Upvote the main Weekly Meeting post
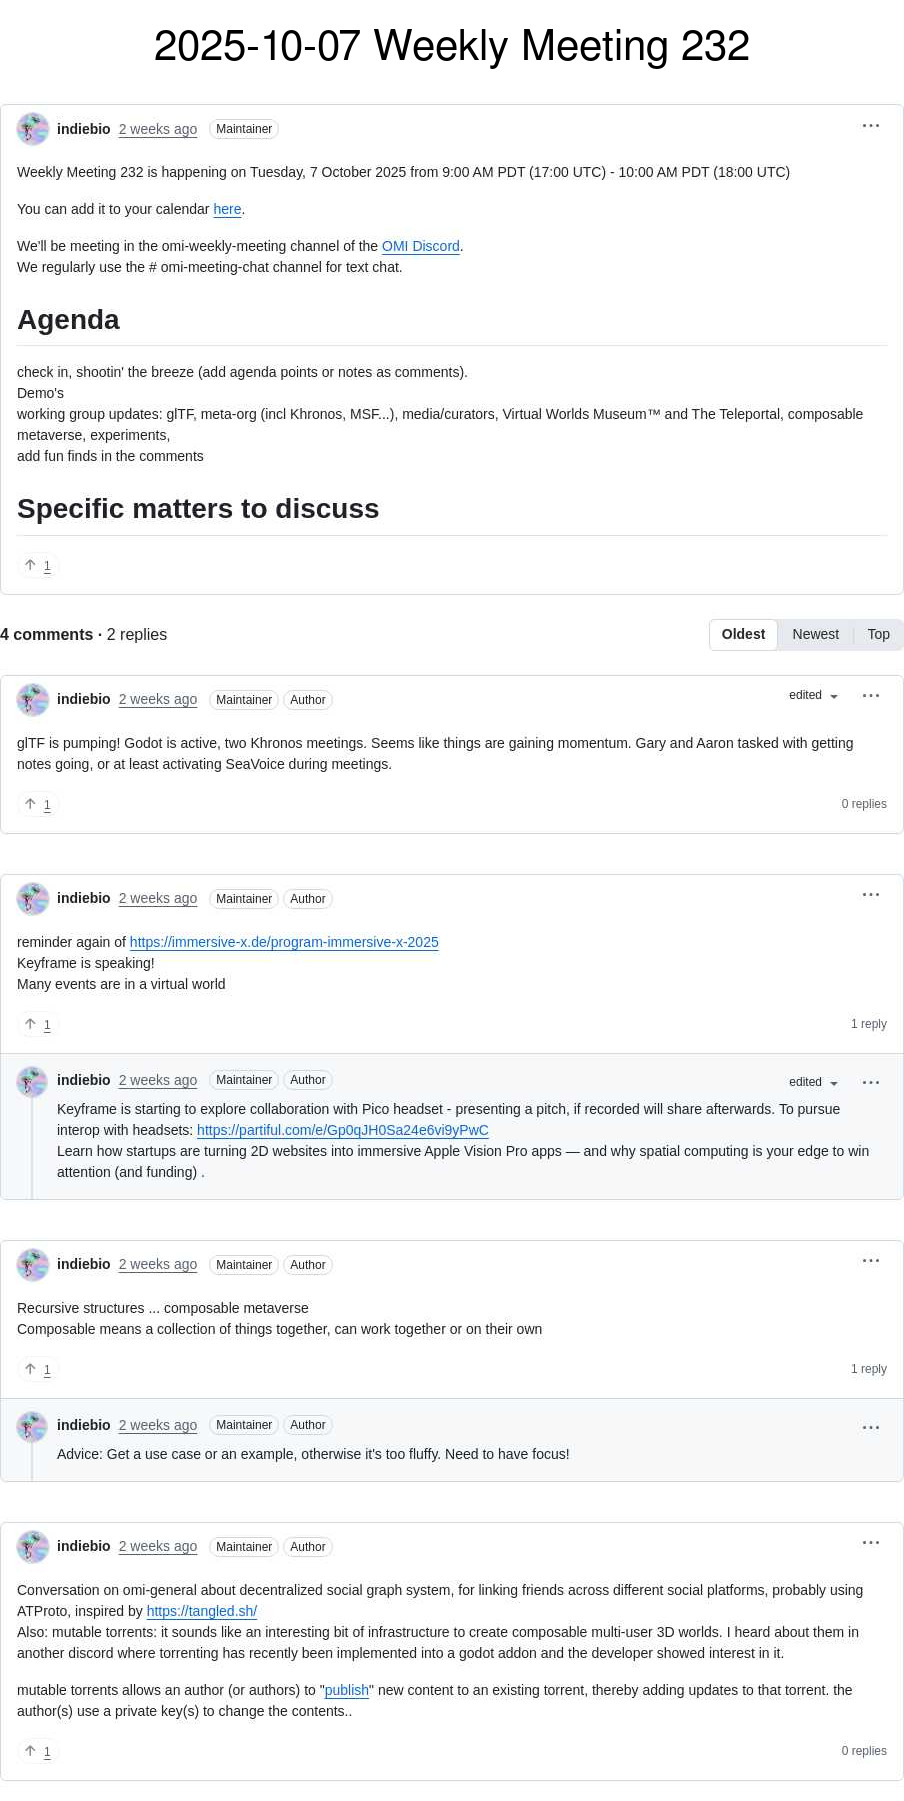The width and height of the screenshot is (904, 1801). click(38, 565)
